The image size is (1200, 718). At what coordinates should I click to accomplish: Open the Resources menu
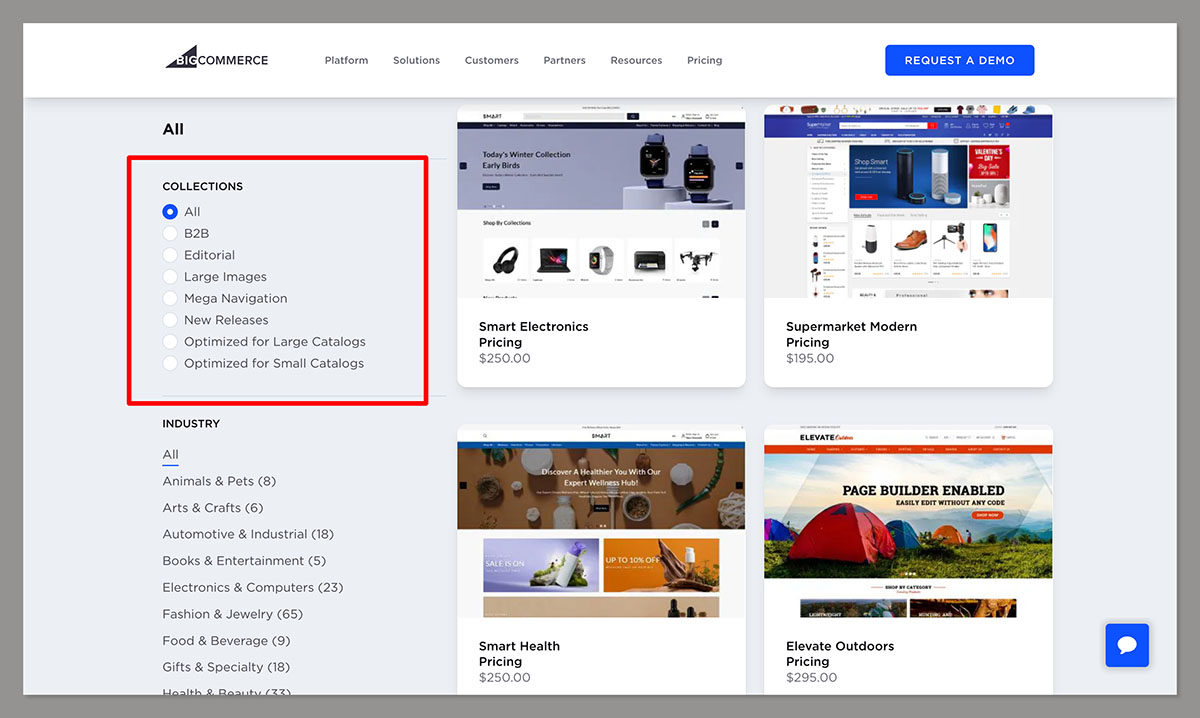[x=636, y=60]
